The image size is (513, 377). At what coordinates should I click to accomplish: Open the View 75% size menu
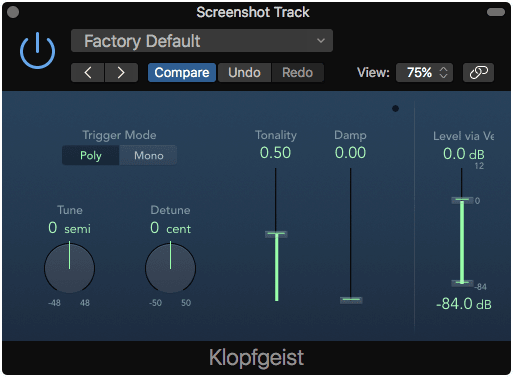pyautogui.click(x=424, y=72)
